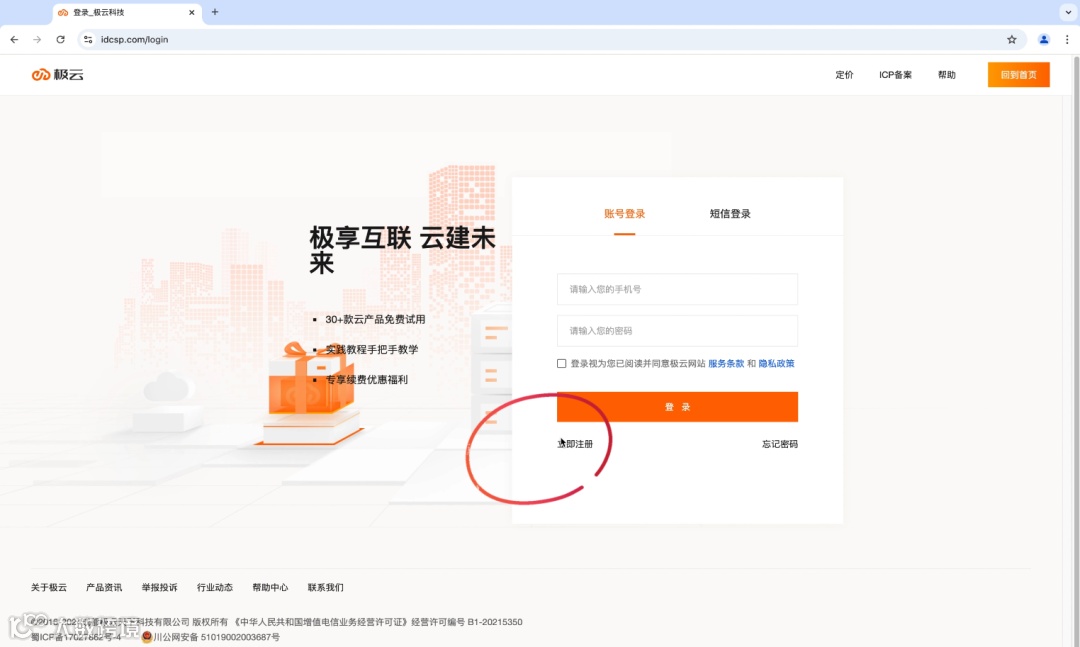Open a new tab with the plus icon
1080x647 pixels.
point(215,12)
